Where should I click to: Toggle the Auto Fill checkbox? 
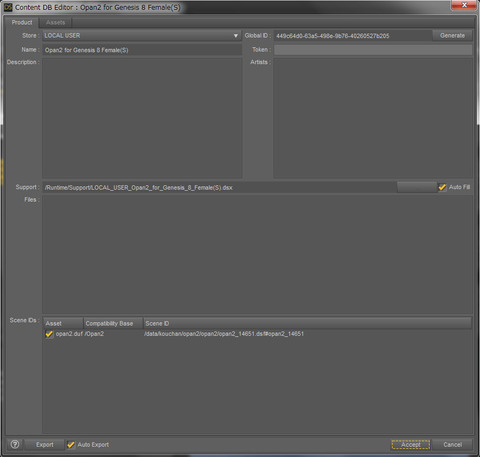(442, 187)
